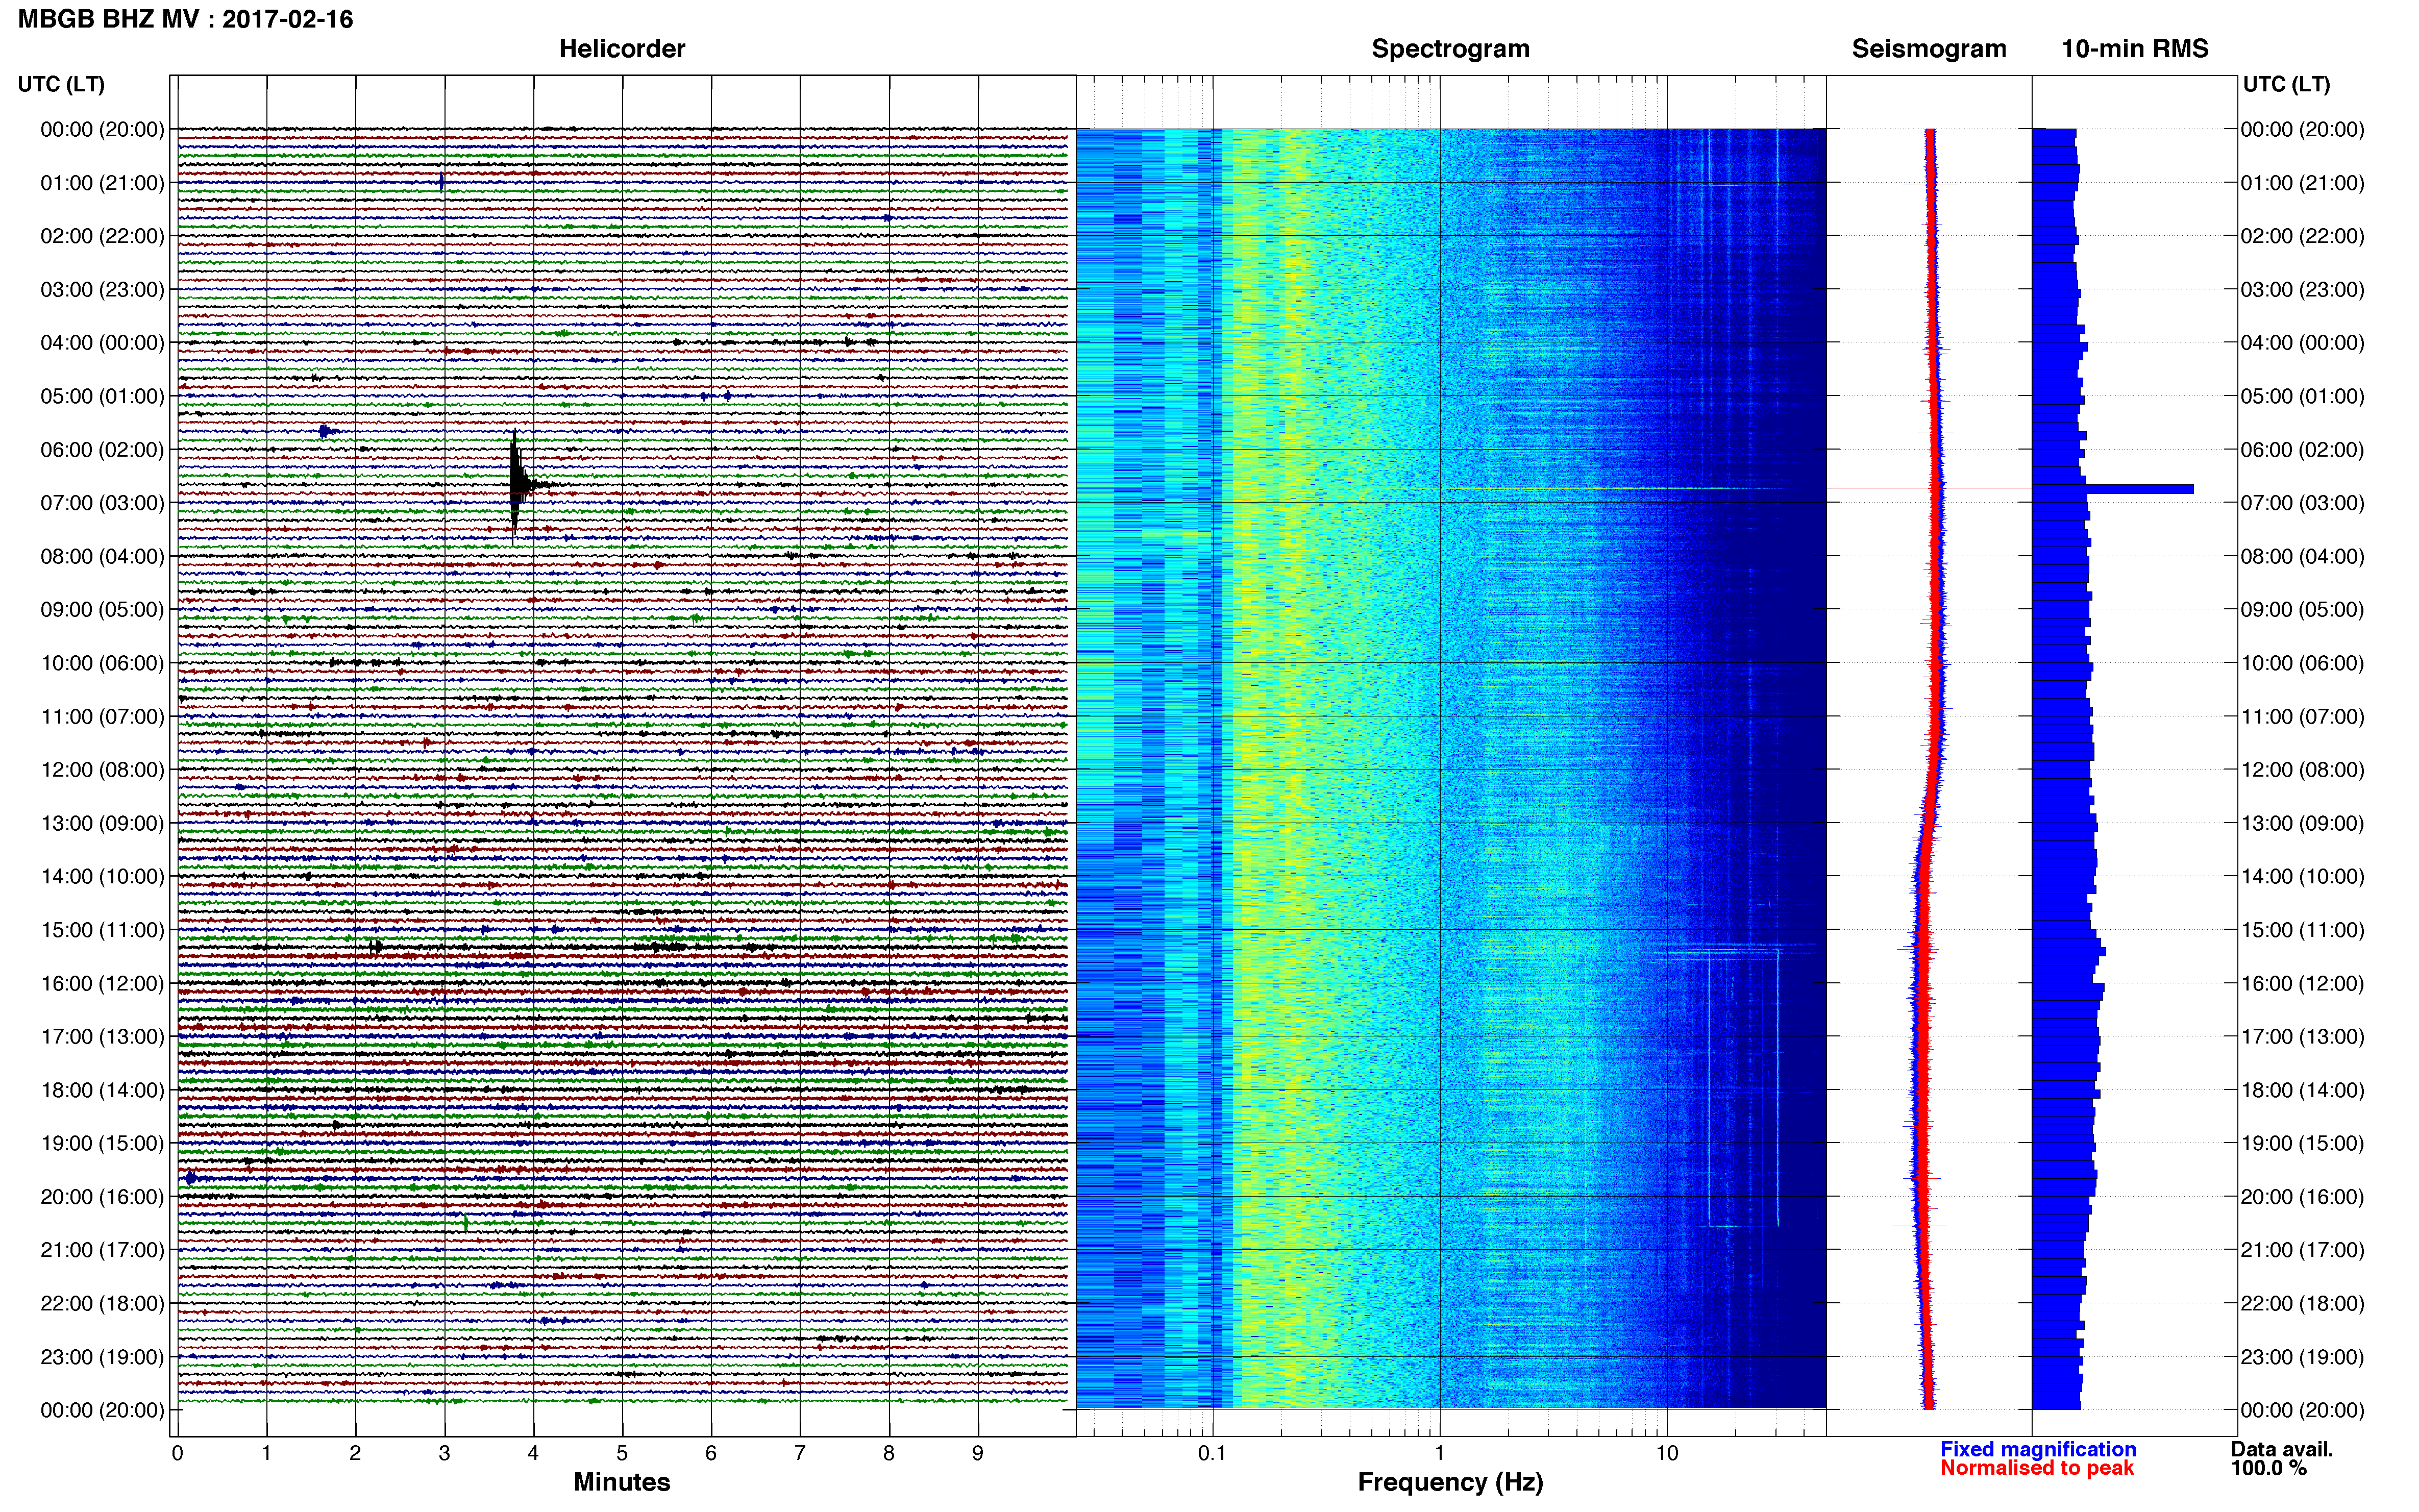The height and width of the screenshot is (1512, 2419).
Task: Click the left time label 18:00 (14:00)
Action: point(102,1090)
